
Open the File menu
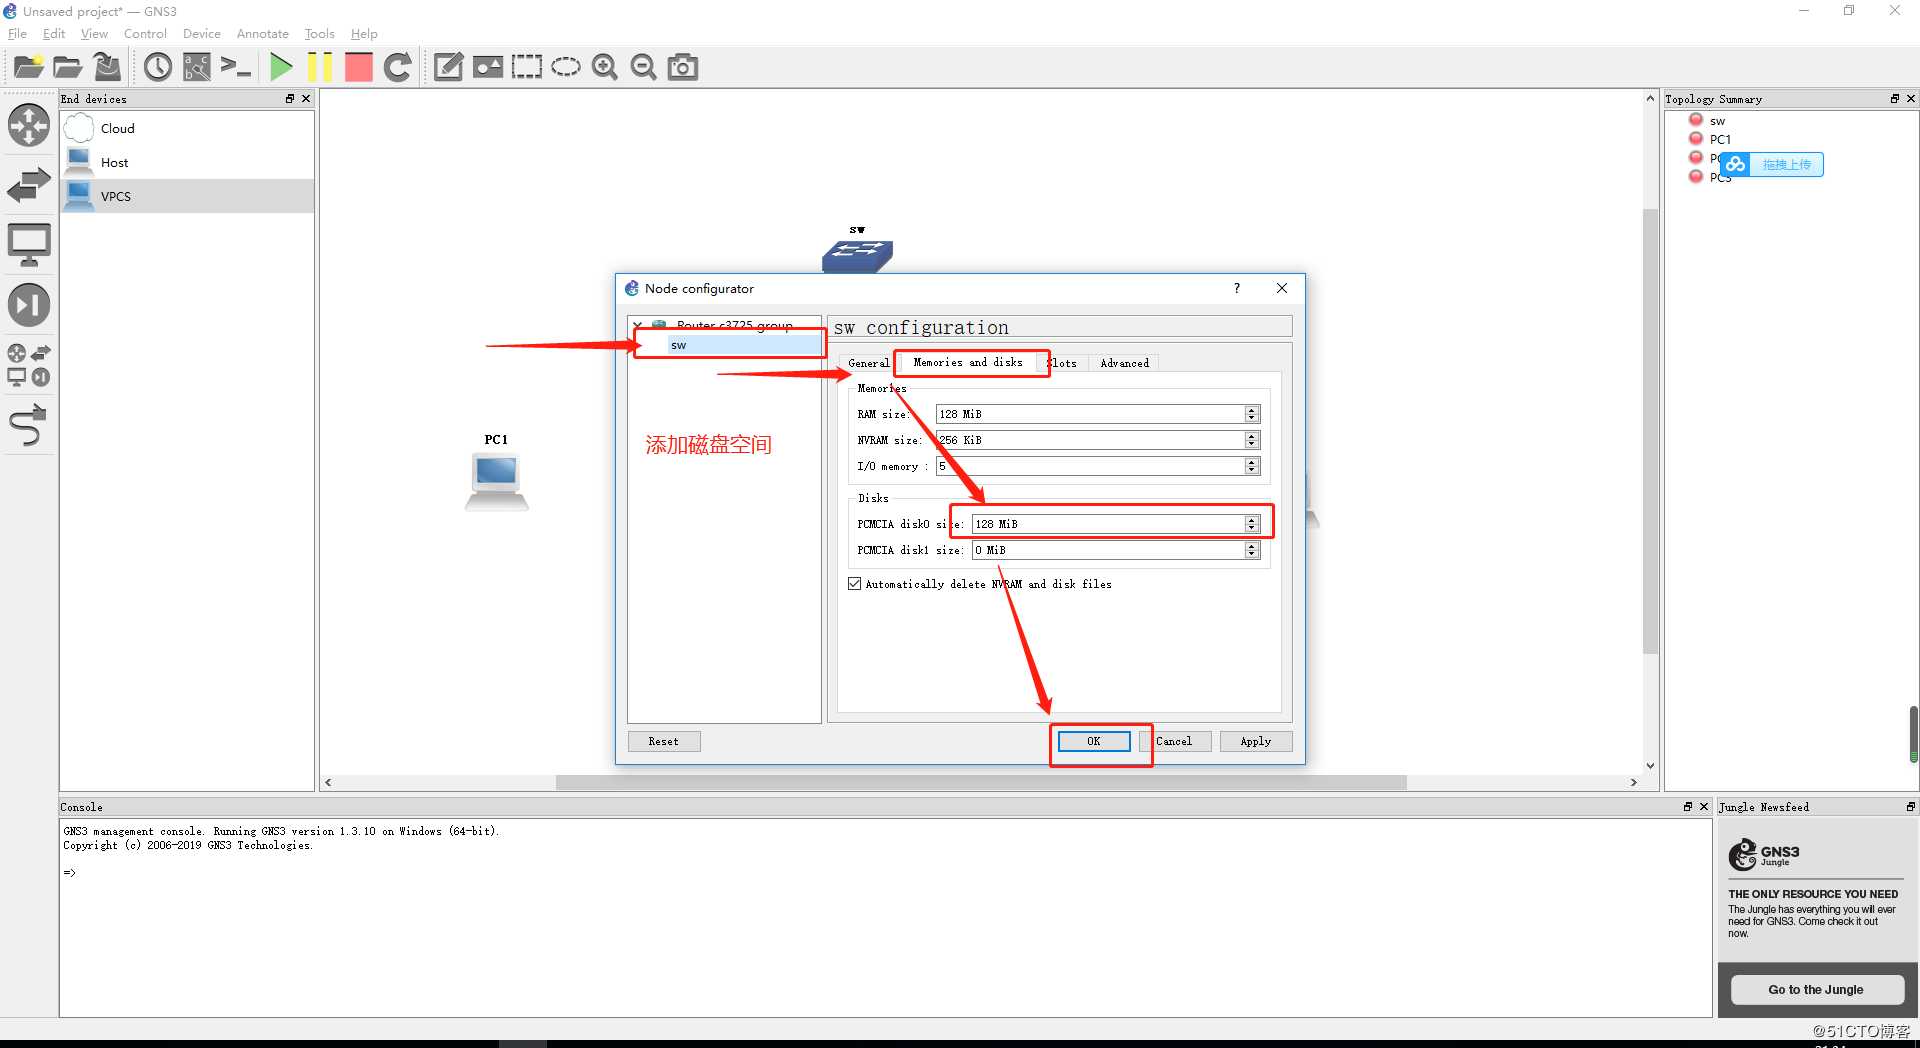pyautogui.click(x=17, y=33)
